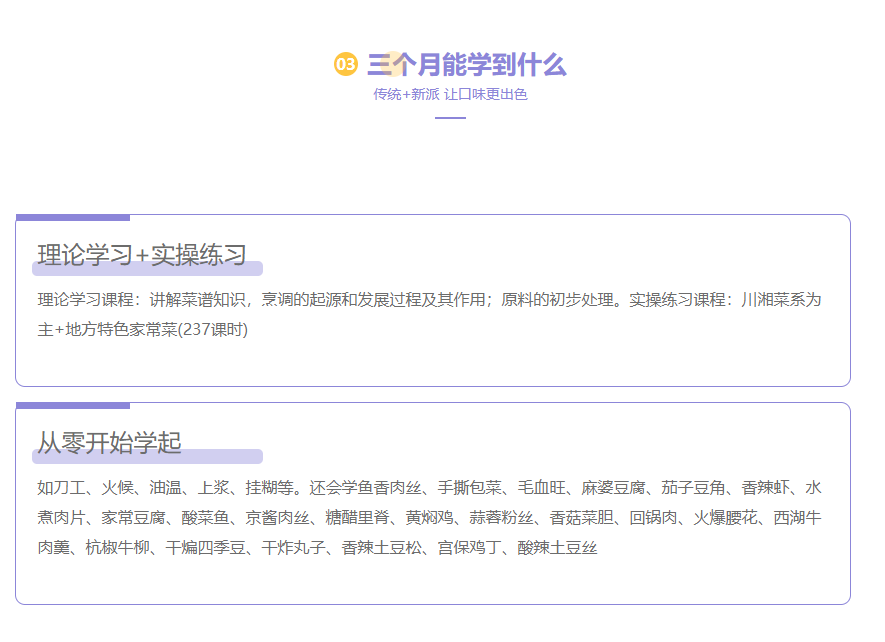
Task: Select the 从零开始学起 card heading
Action: coord(110,442)
